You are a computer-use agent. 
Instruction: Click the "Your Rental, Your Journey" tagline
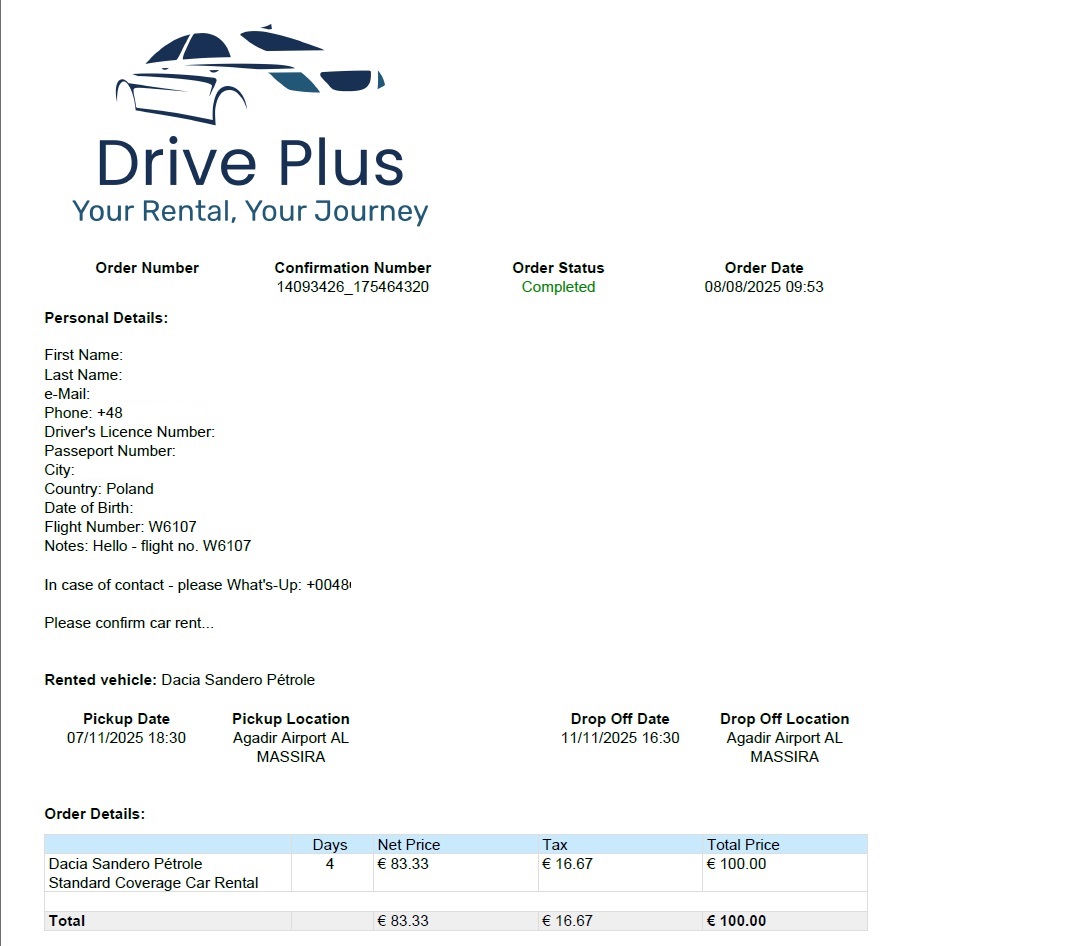pyautogui.click(x=250, y=211)
